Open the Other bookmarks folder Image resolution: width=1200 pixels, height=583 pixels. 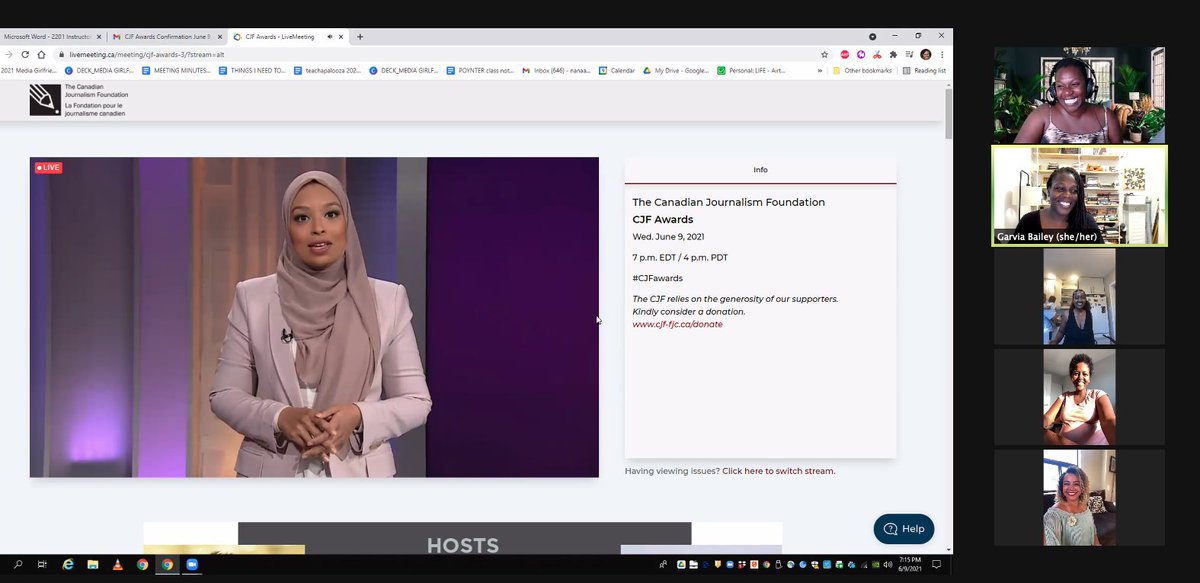pyautogui.click(x=861, y=71)
